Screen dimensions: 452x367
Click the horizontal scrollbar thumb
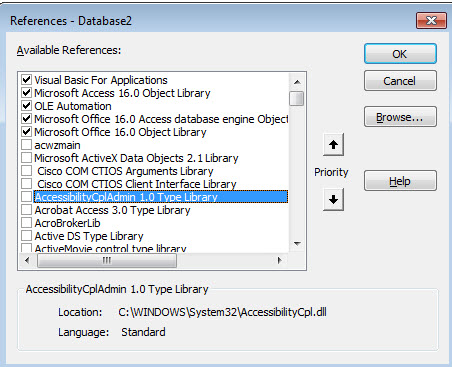point(107,260)
